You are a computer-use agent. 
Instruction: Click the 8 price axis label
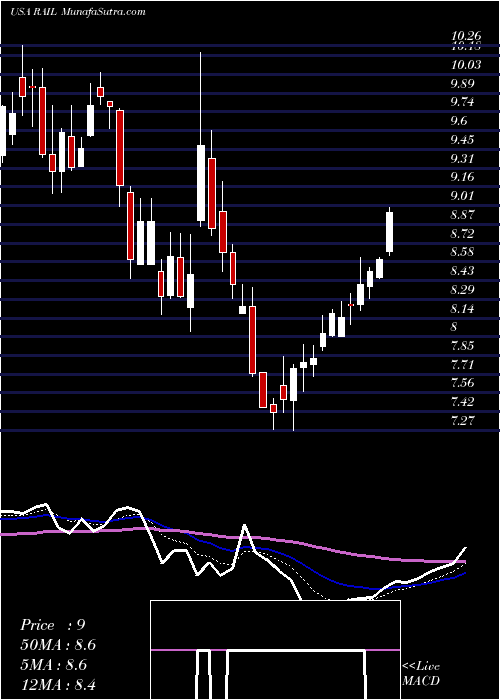[x=454, y=327]
